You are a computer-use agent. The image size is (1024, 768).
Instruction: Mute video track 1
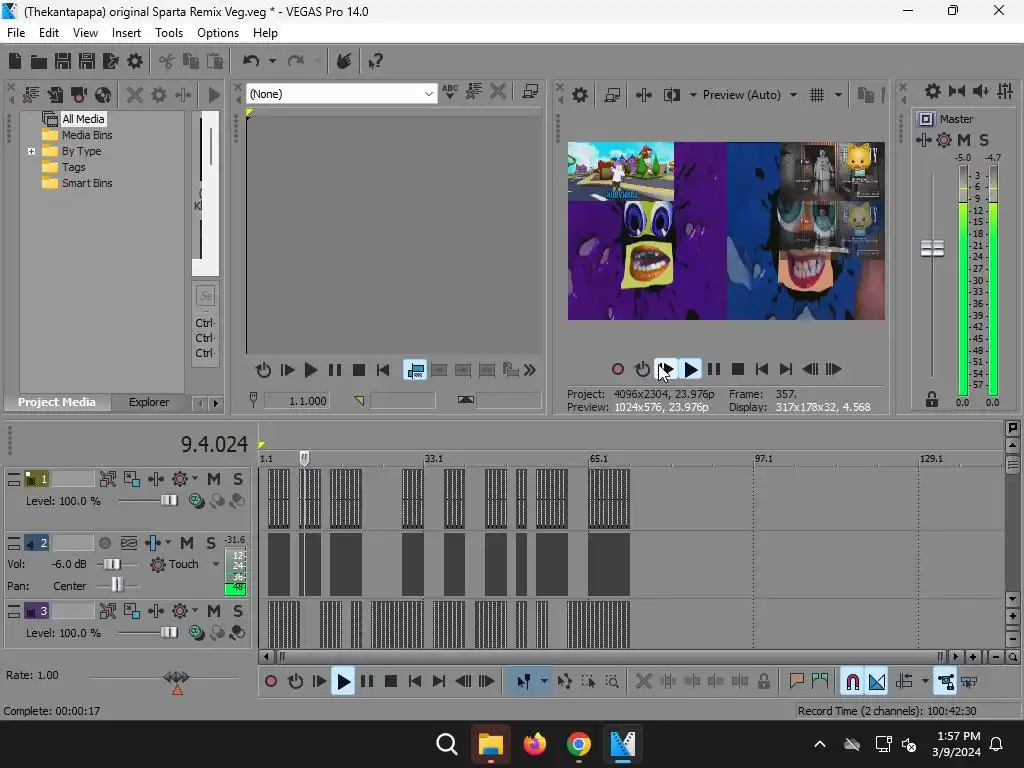[x=214, y=479]
